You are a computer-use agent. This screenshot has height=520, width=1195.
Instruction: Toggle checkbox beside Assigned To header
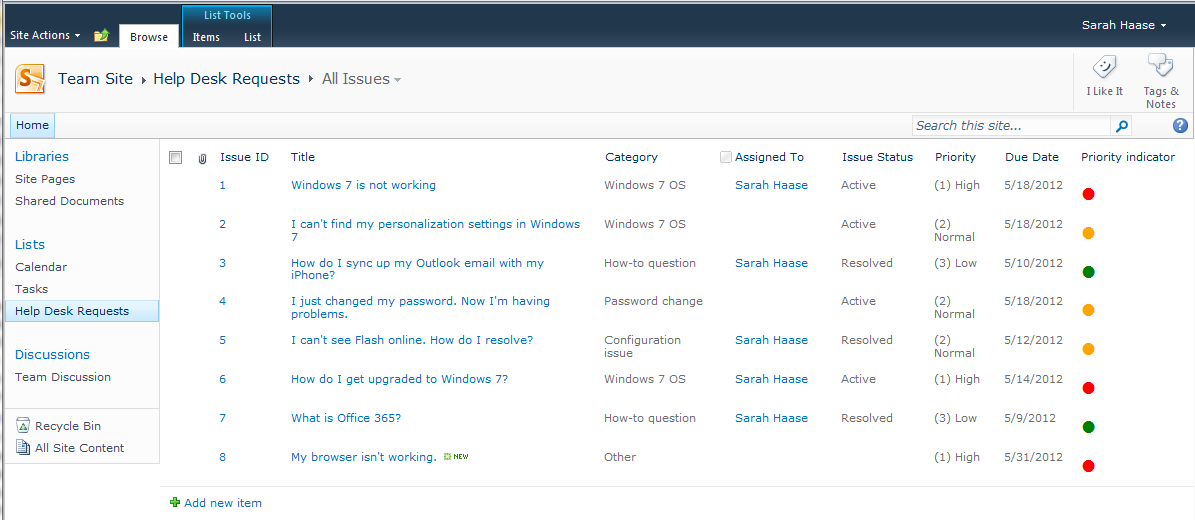pos(726,157)
